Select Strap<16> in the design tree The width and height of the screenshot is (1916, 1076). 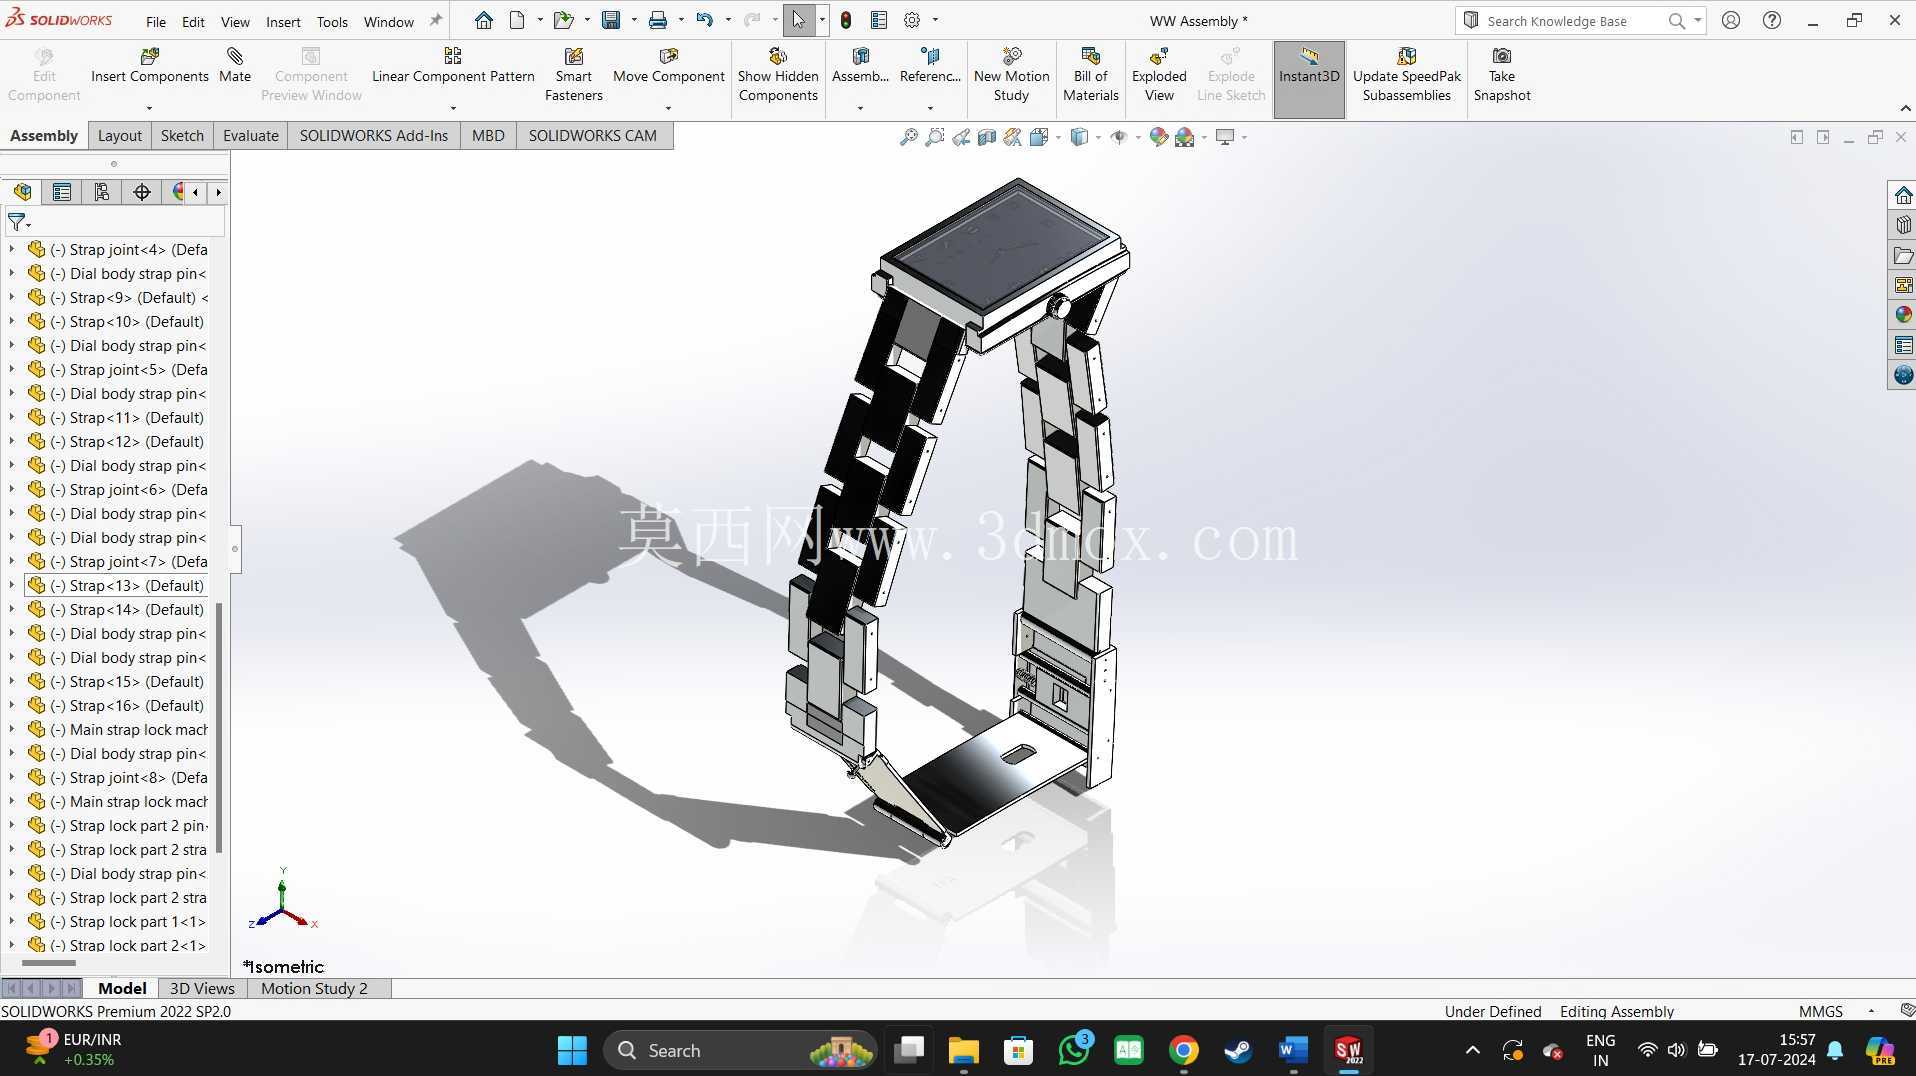point(127,705)
